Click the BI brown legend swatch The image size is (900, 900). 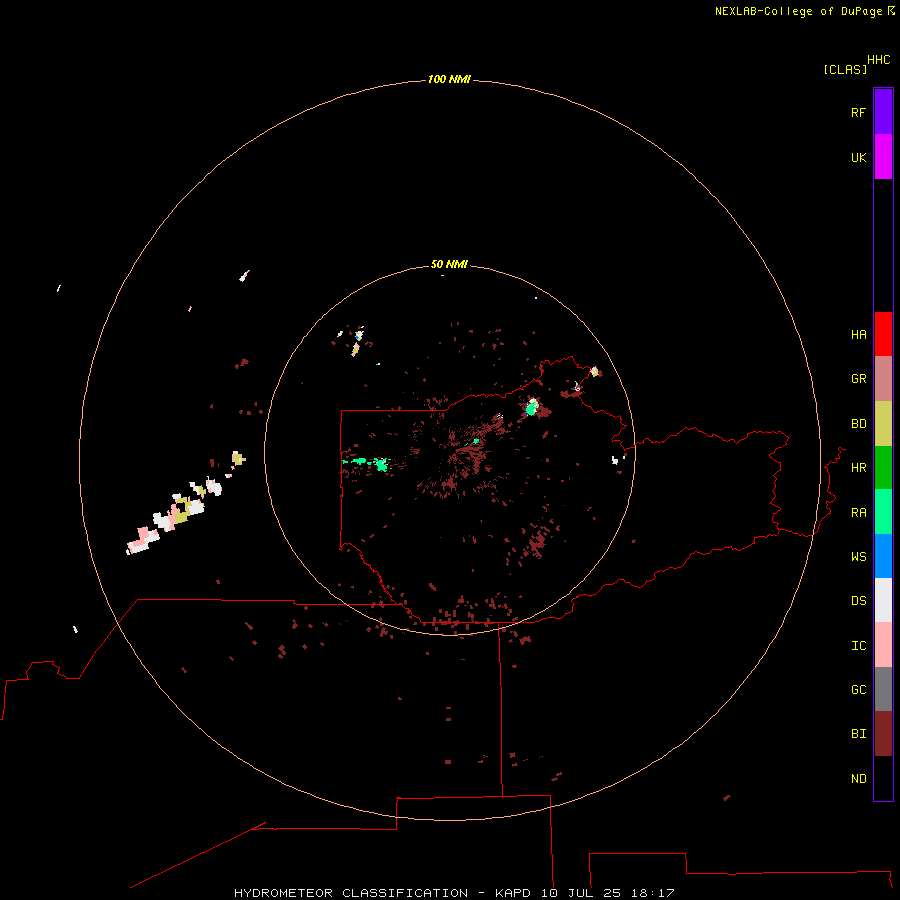pos(883,734)
